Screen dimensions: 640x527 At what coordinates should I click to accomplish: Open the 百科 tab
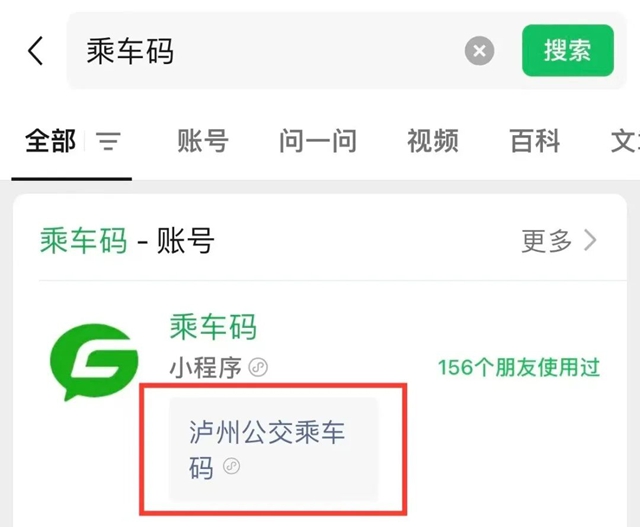tap(535, 141)
